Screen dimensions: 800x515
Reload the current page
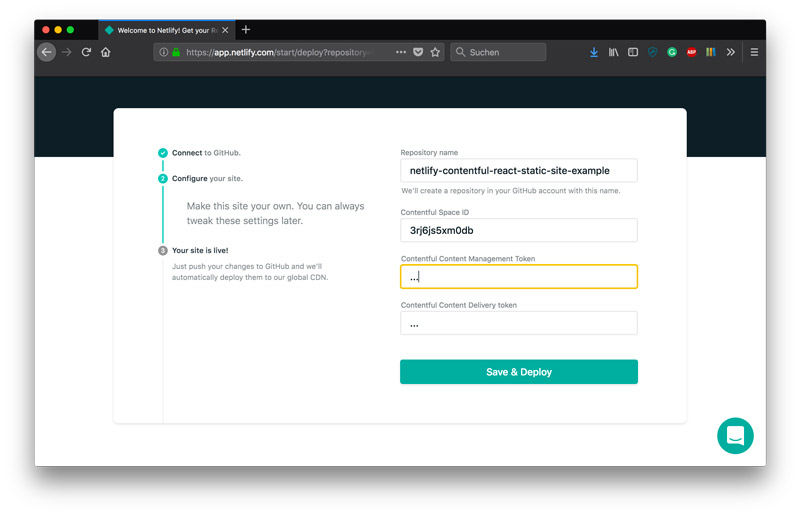point(86,52)
